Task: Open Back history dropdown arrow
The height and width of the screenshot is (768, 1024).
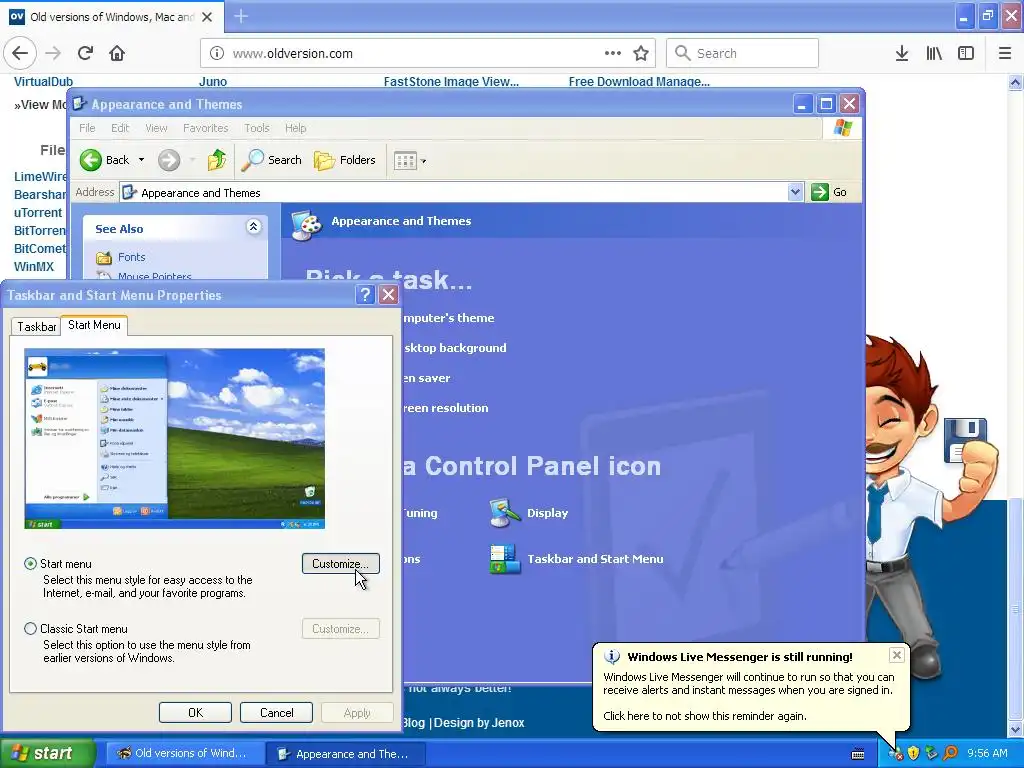Action: coord(141,160)
